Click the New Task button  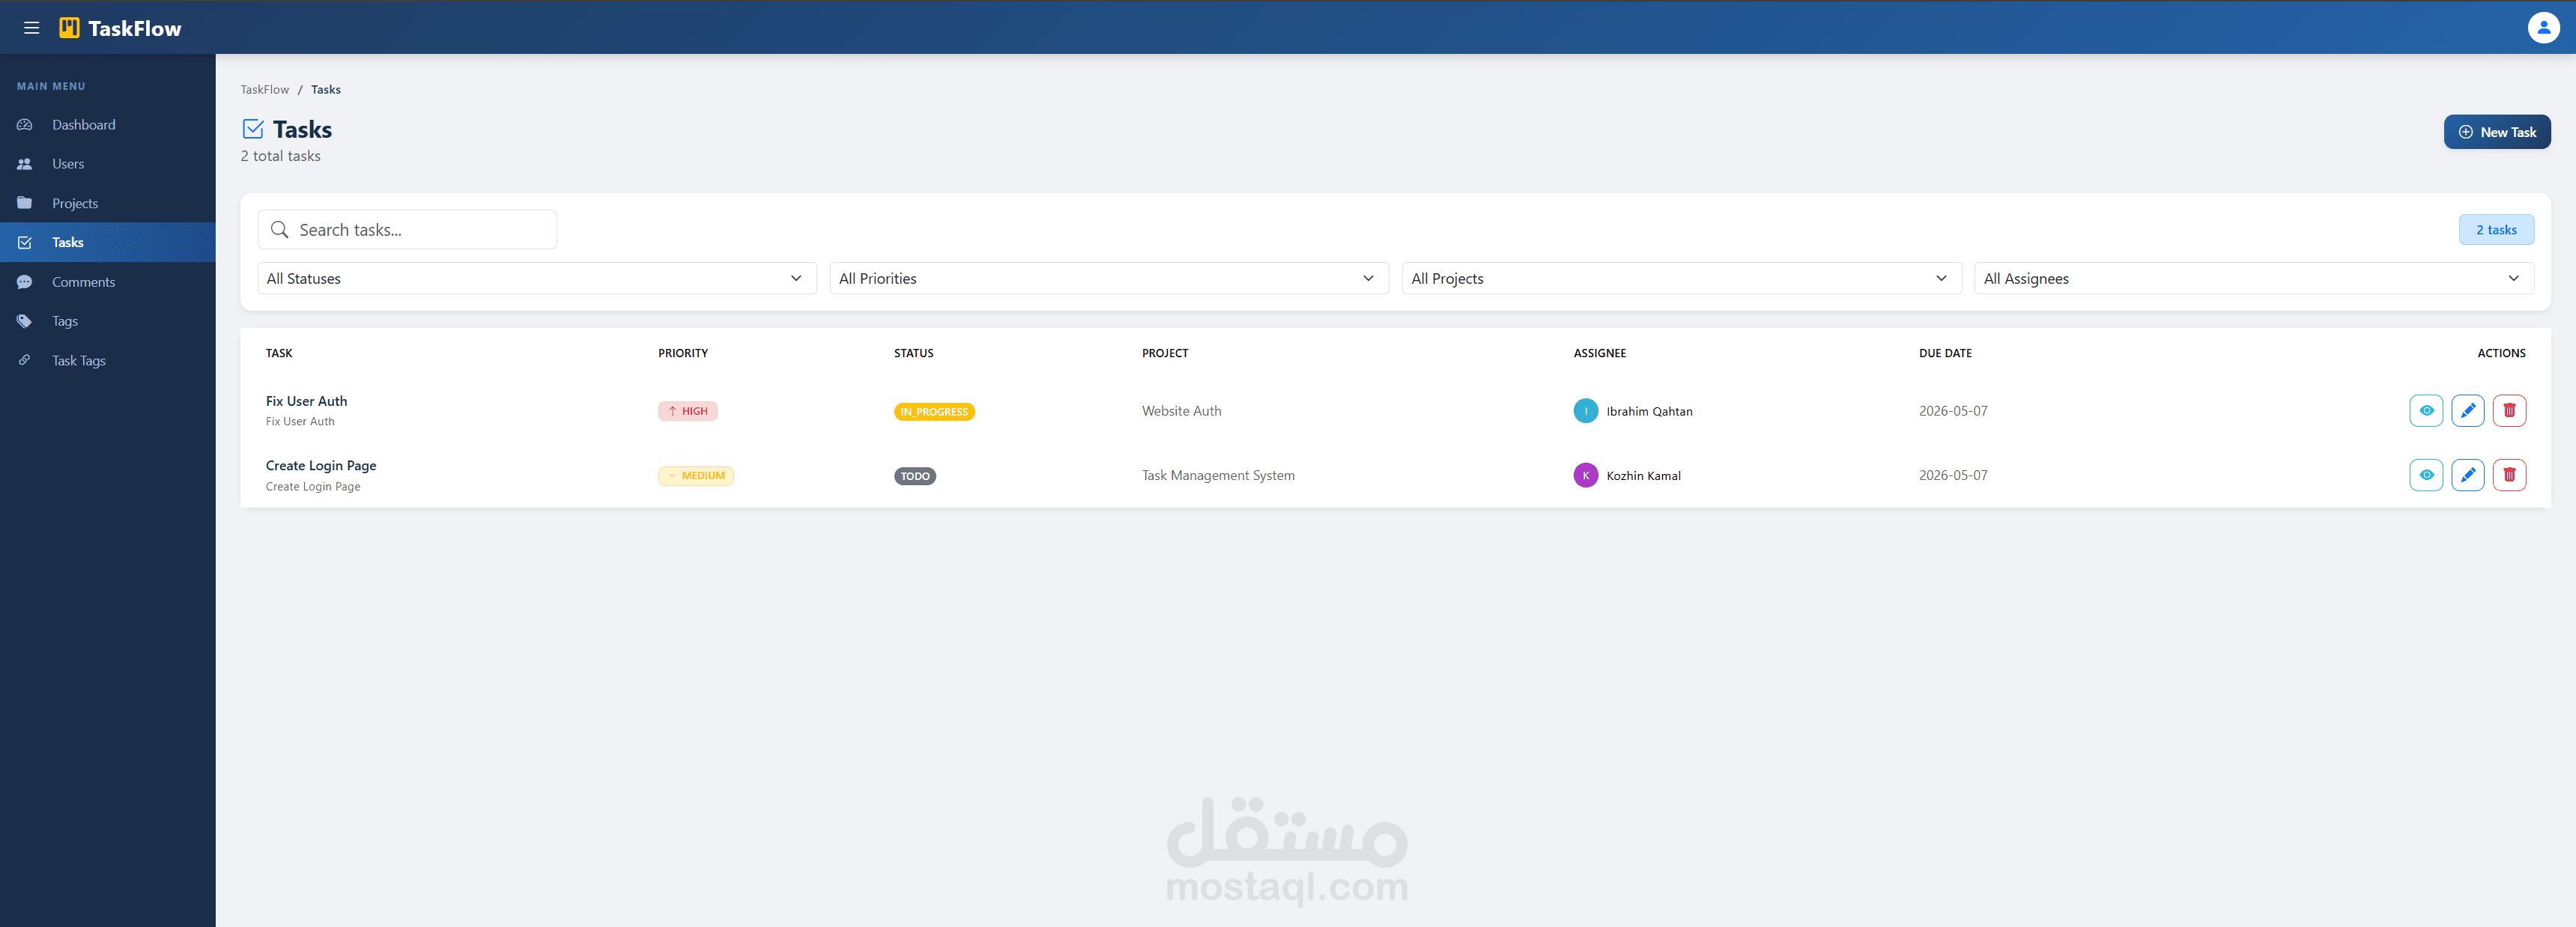coord(2497,132)
